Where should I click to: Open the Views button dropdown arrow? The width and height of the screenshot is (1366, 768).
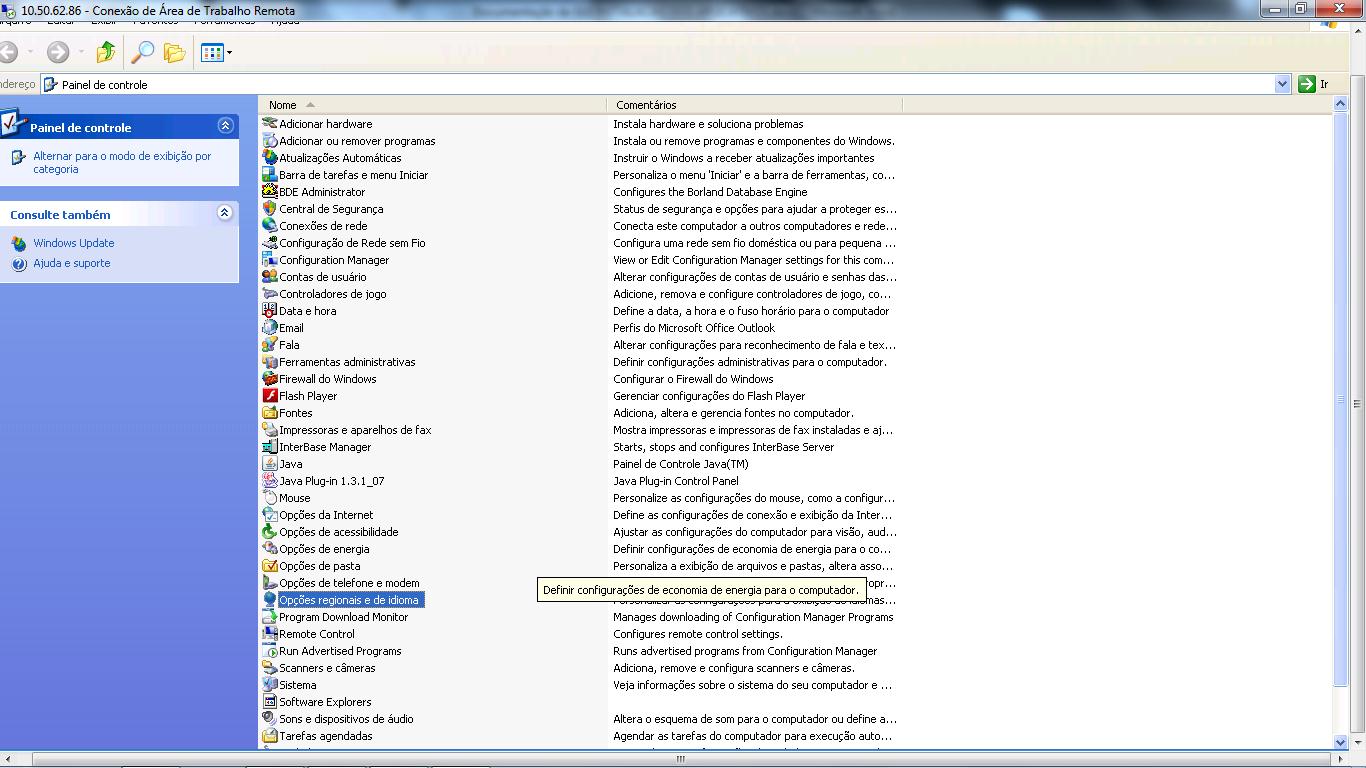[230, 53]
